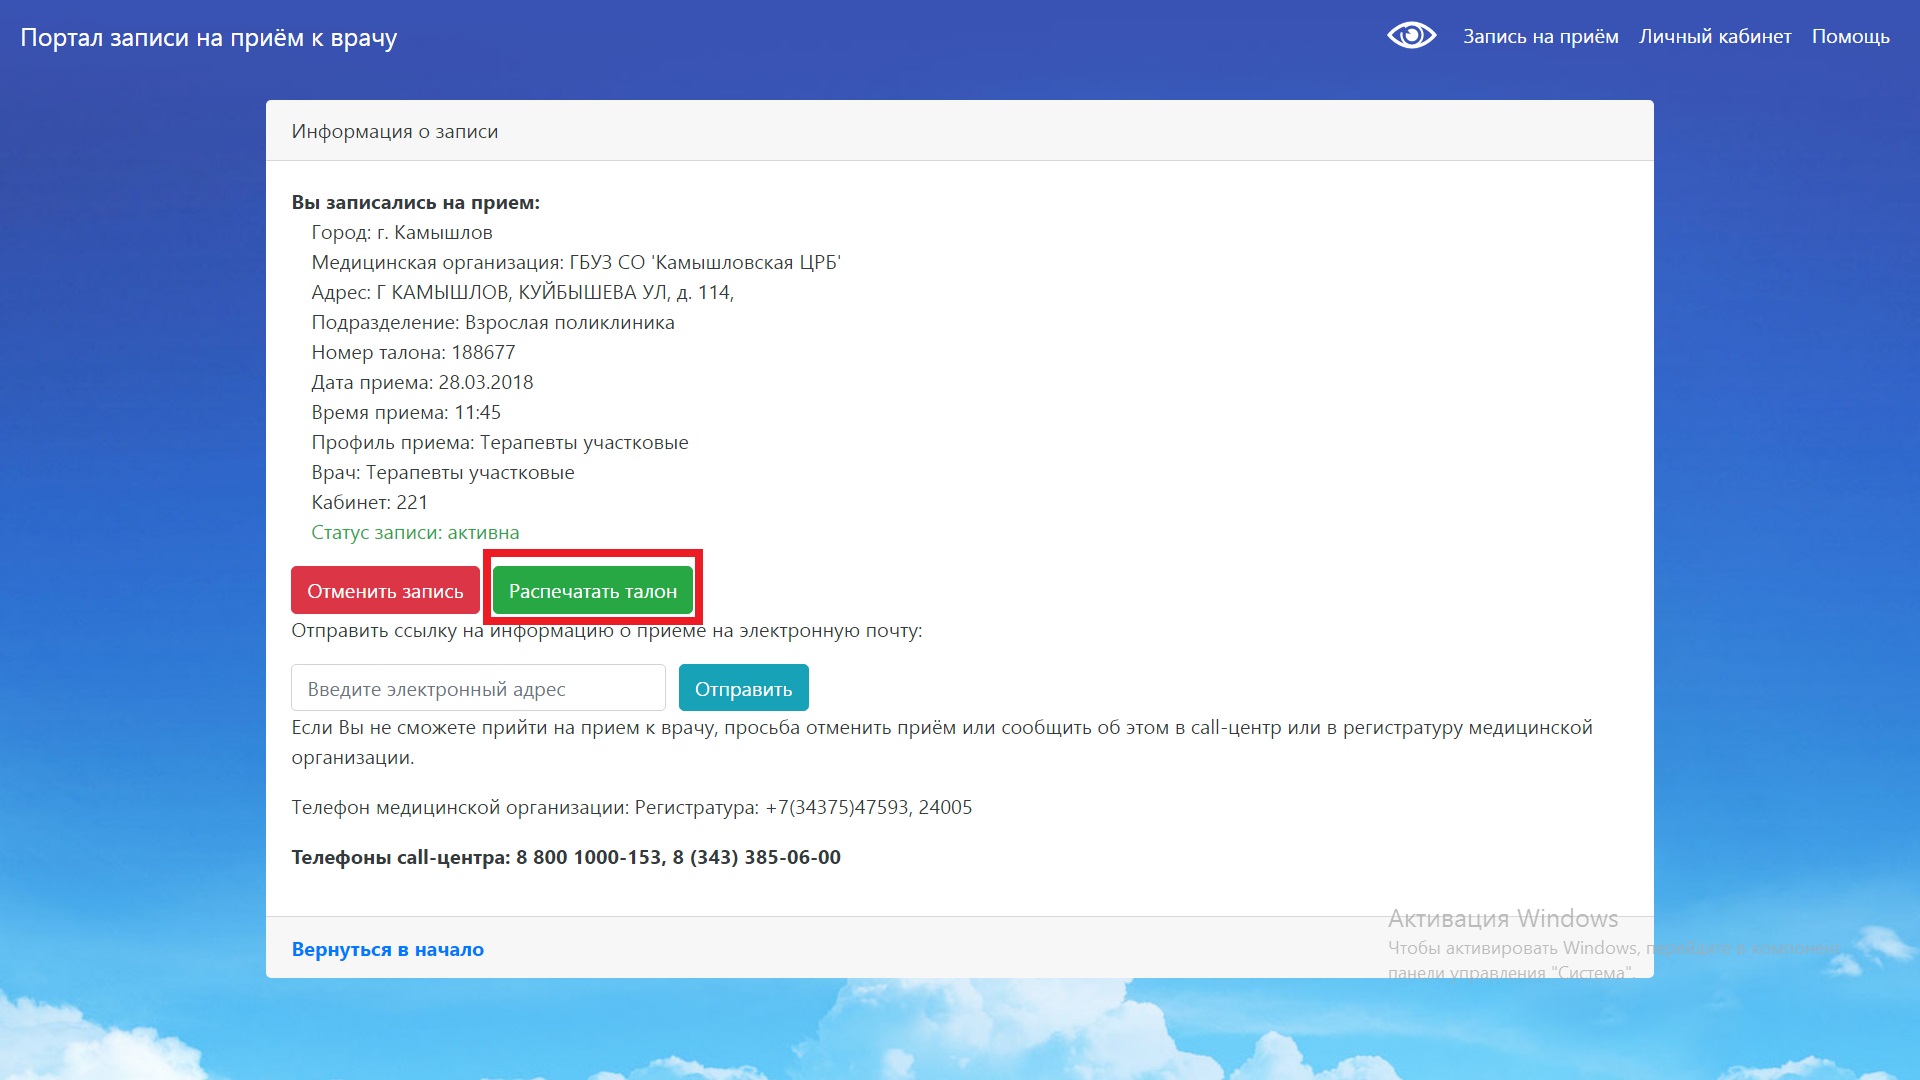
Task: Toggle the visually impaired eye icon
Action: 1411,36
